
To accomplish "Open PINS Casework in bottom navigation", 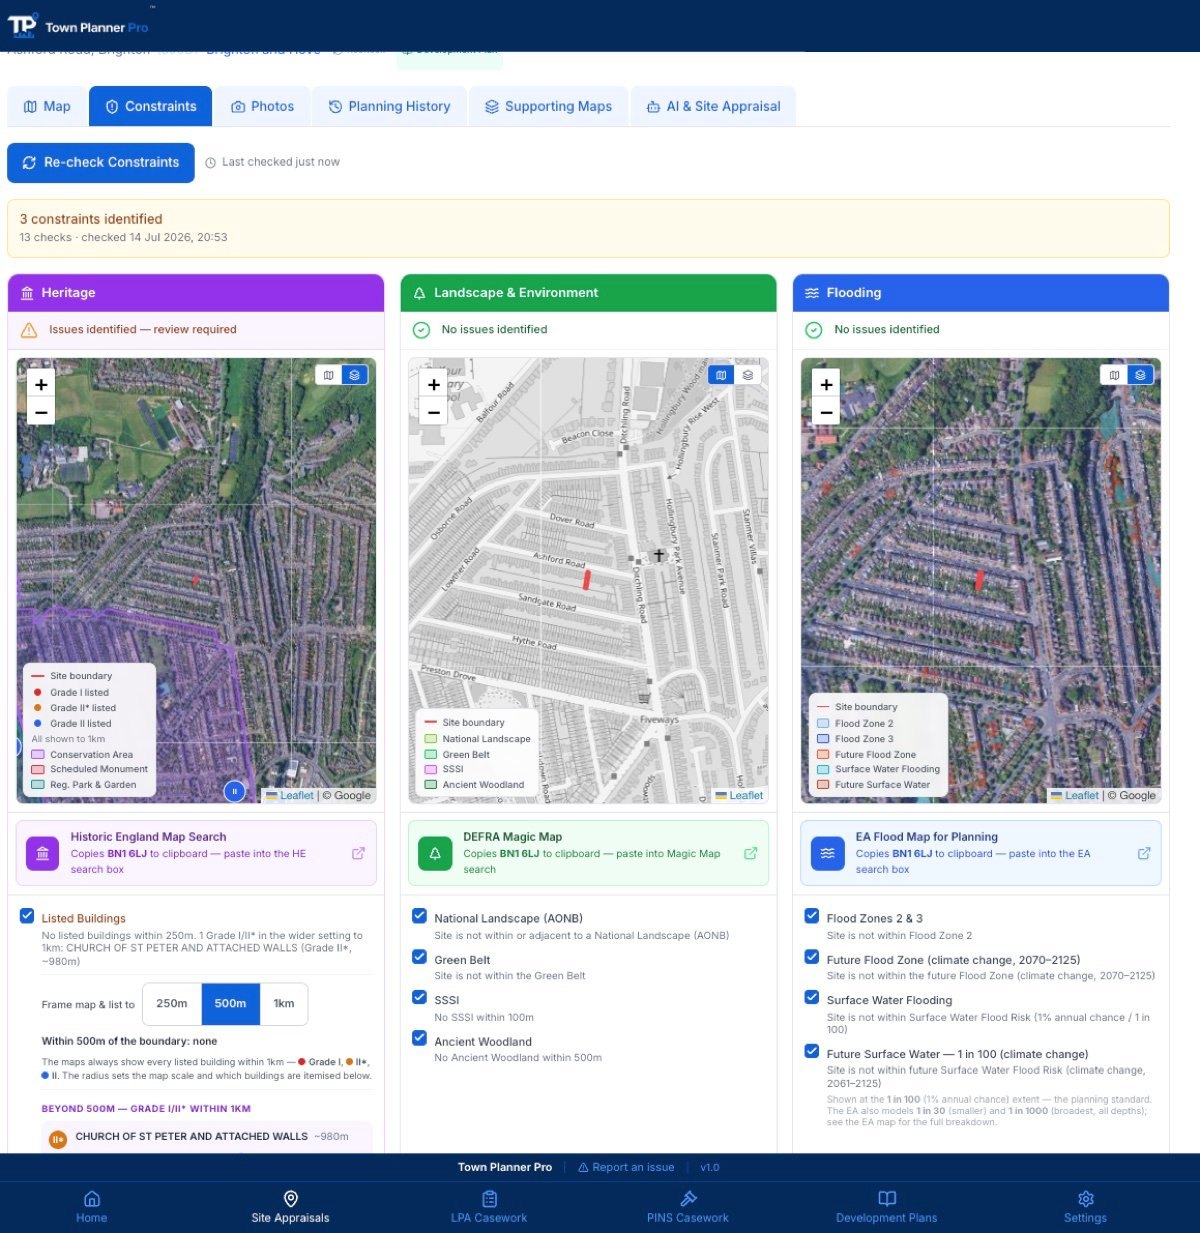I will point(688,1207).
